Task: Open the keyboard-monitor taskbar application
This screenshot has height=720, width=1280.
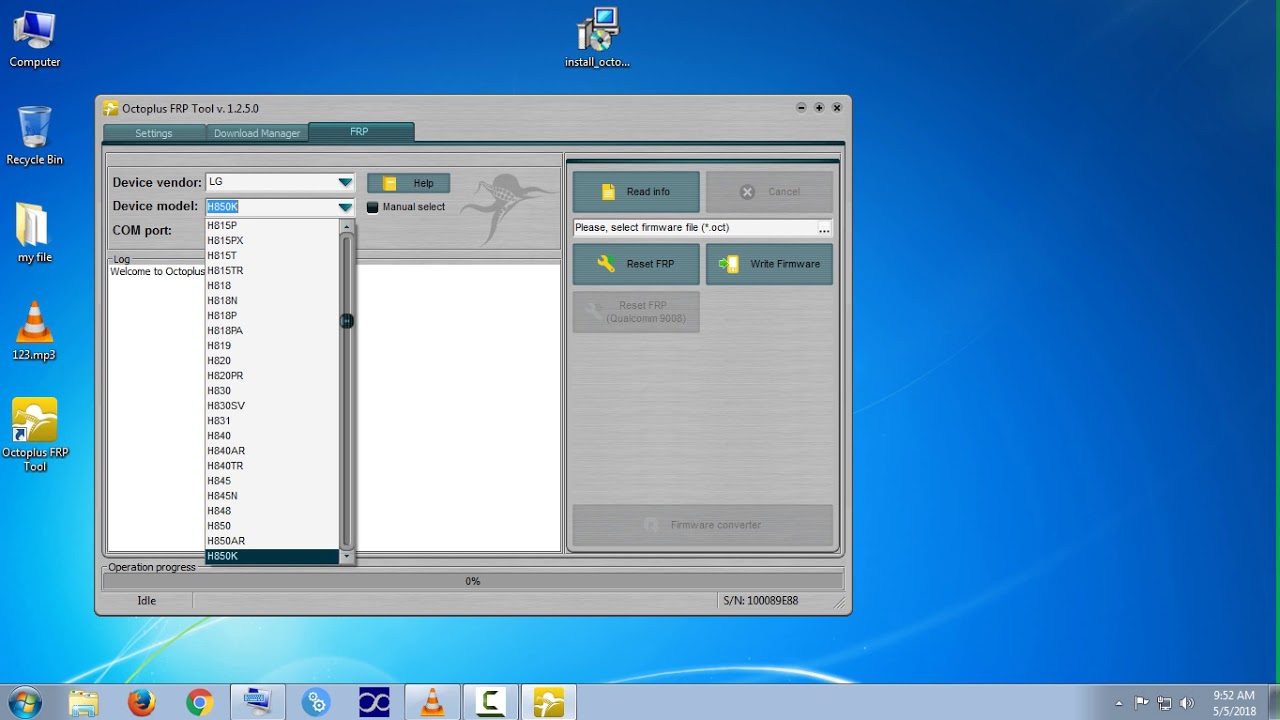Action: click(x=258, y=703)
